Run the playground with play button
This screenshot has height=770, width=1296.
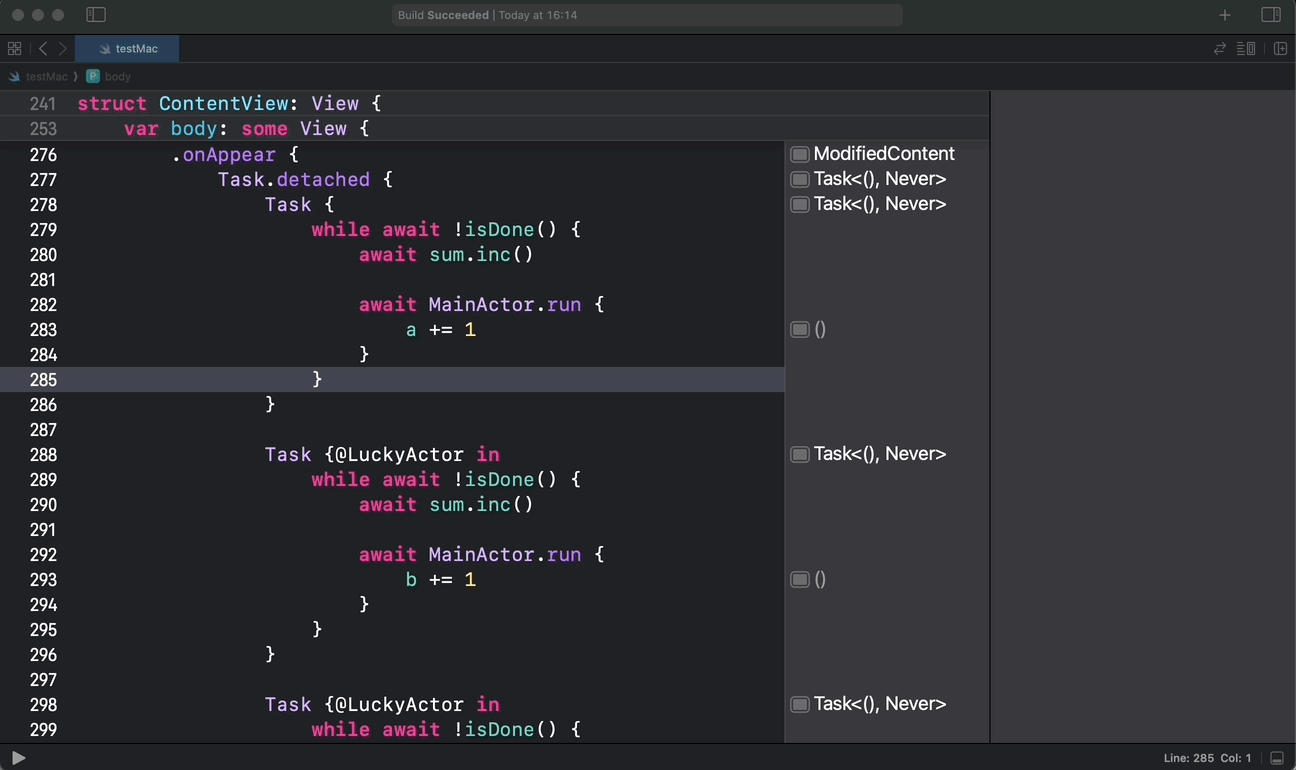18,758
